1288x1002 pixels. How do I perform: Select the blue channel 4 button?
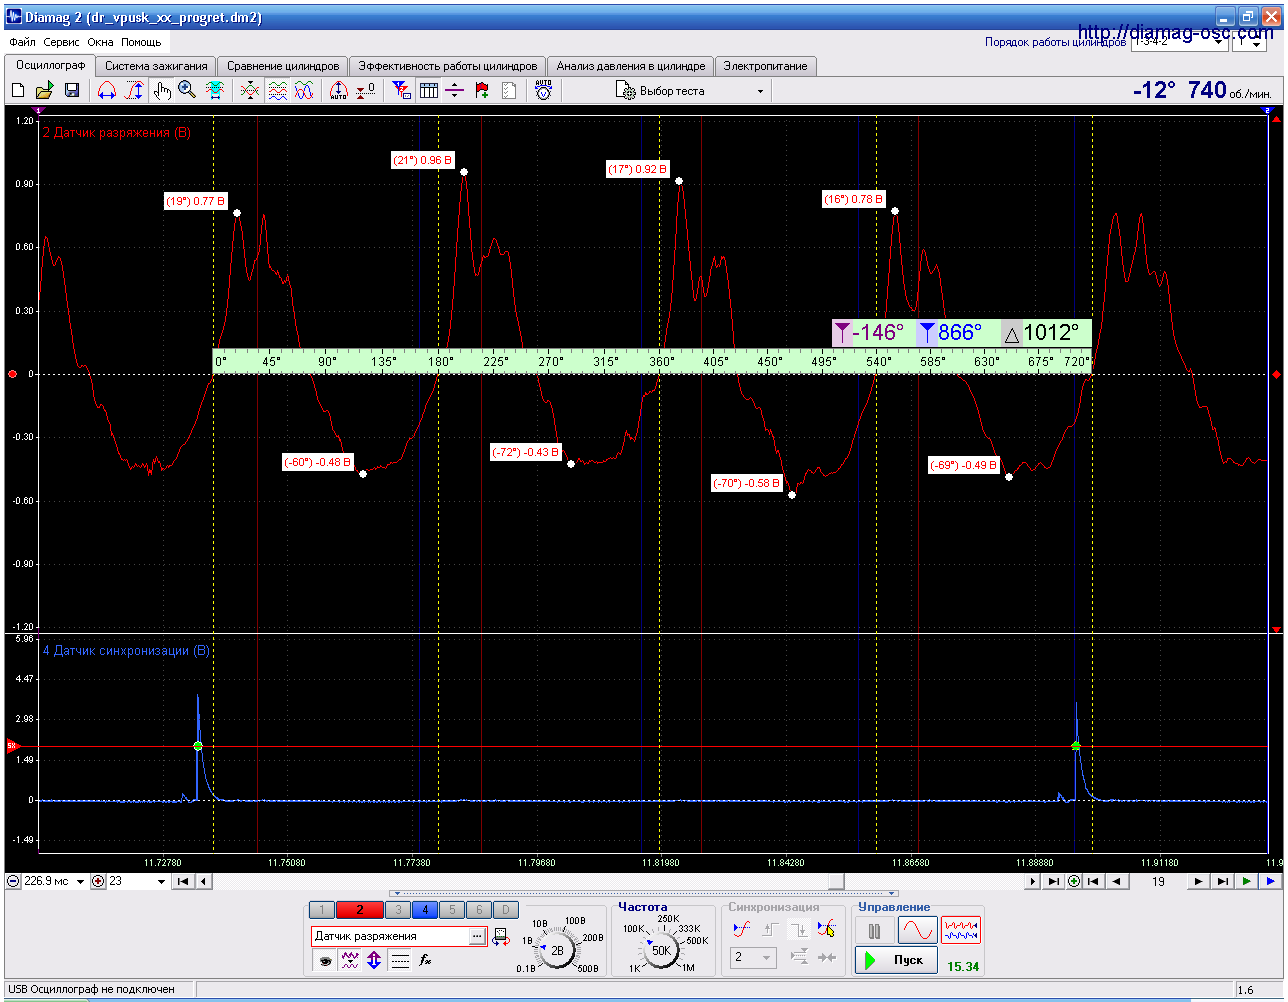point(425,910)
